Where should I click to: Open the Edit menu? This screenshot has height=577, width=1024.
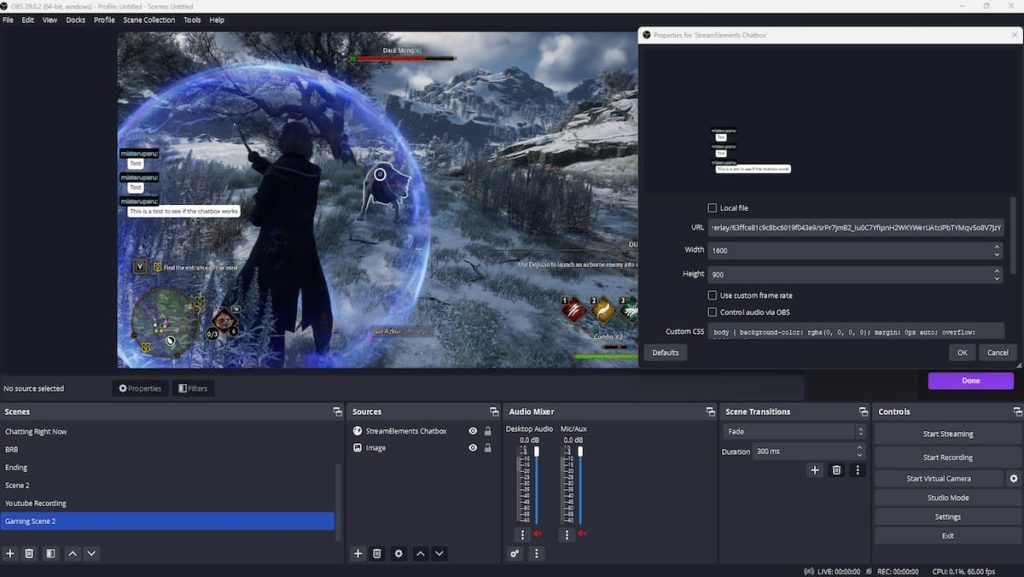(27, 20)
